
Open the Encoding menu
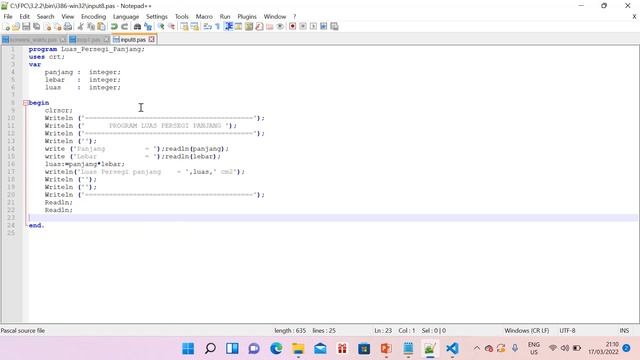coord(93,17)
